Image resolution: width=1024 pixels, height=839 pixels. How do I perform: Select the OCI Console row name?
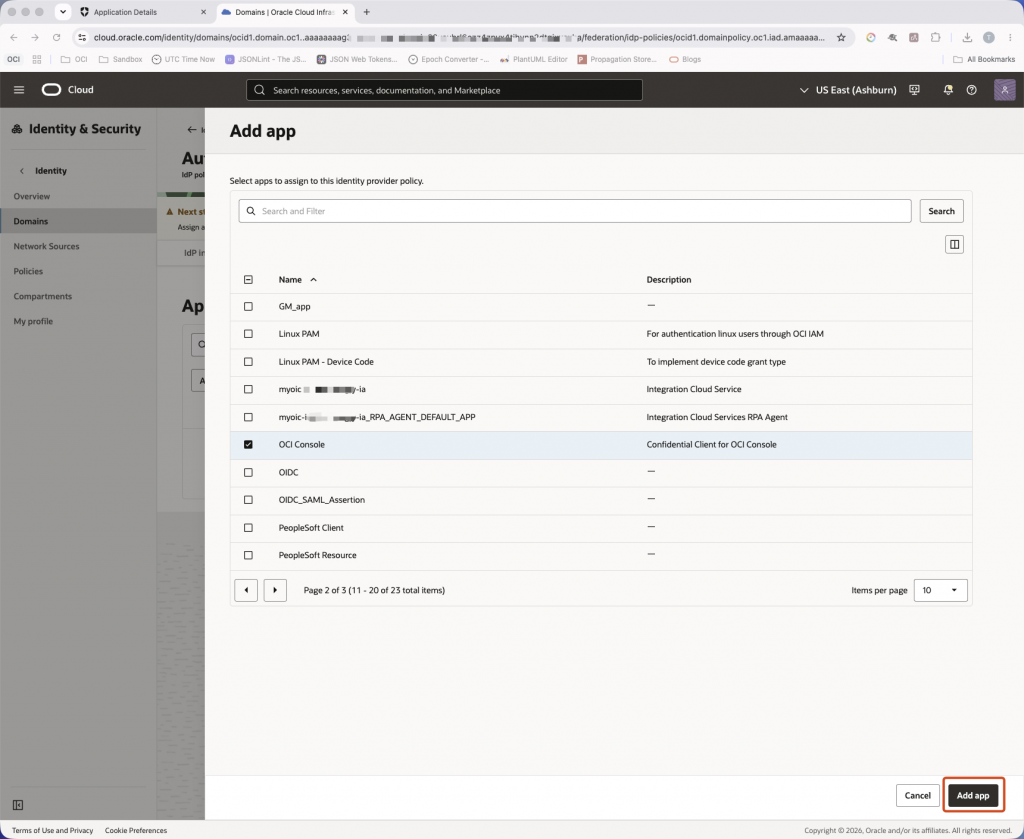[x=302, y=445]
